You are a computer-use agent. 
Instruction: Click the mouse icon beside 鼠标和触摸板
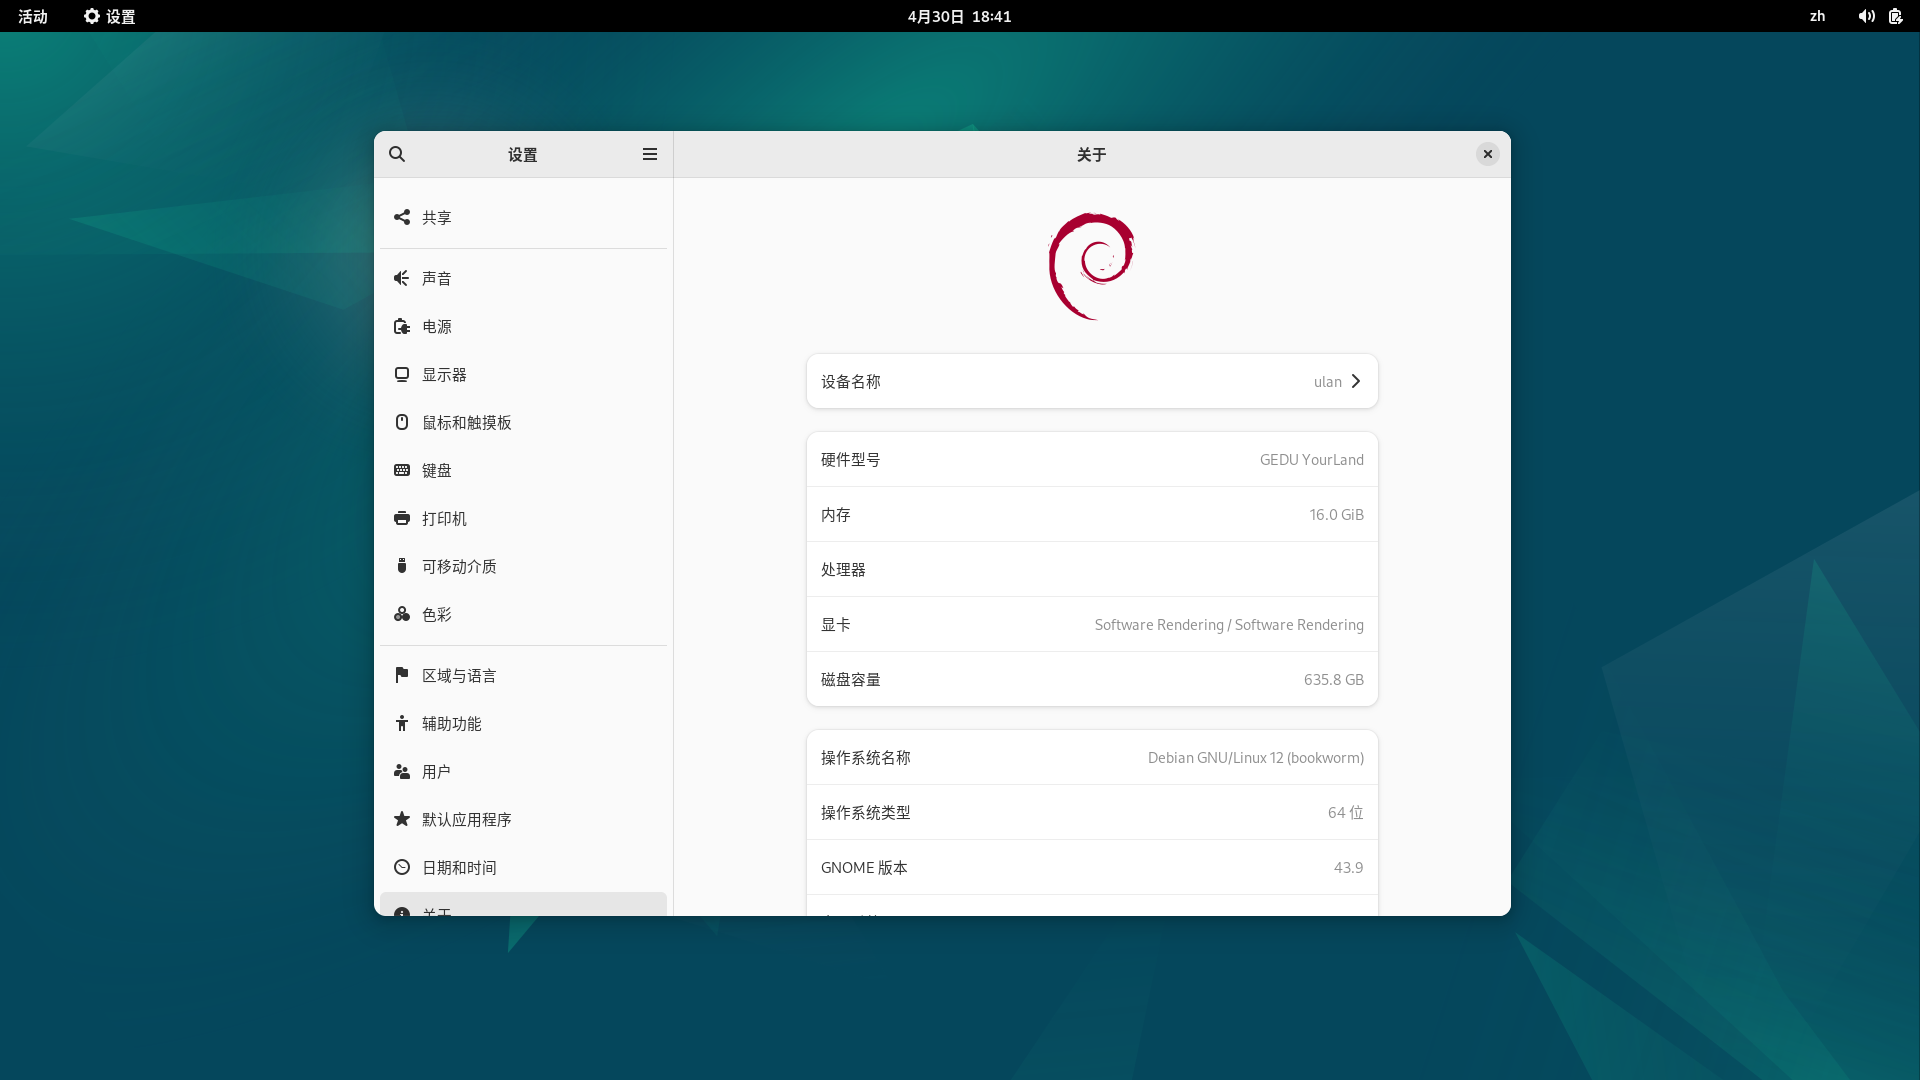coord(402,422)
